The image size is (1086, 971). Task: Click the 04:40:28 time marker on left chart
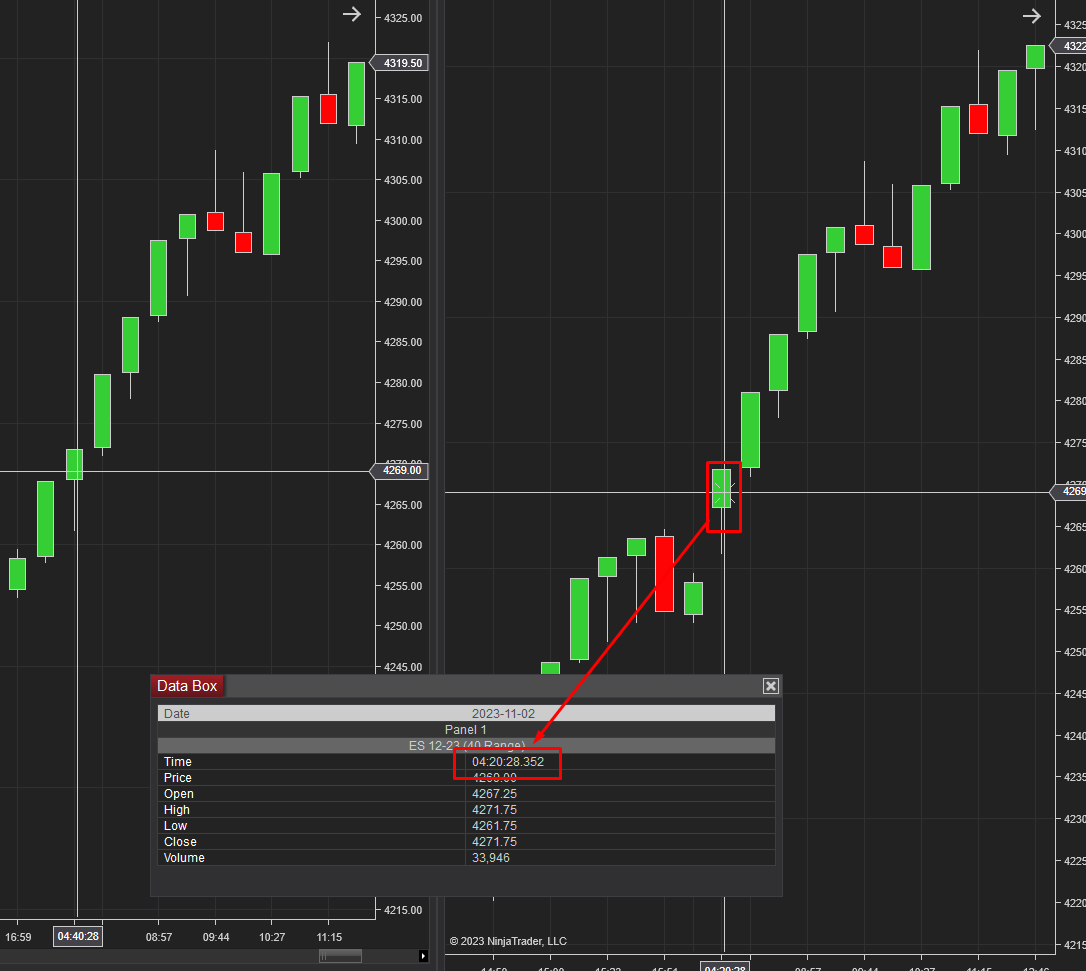[x=78, y=936]
